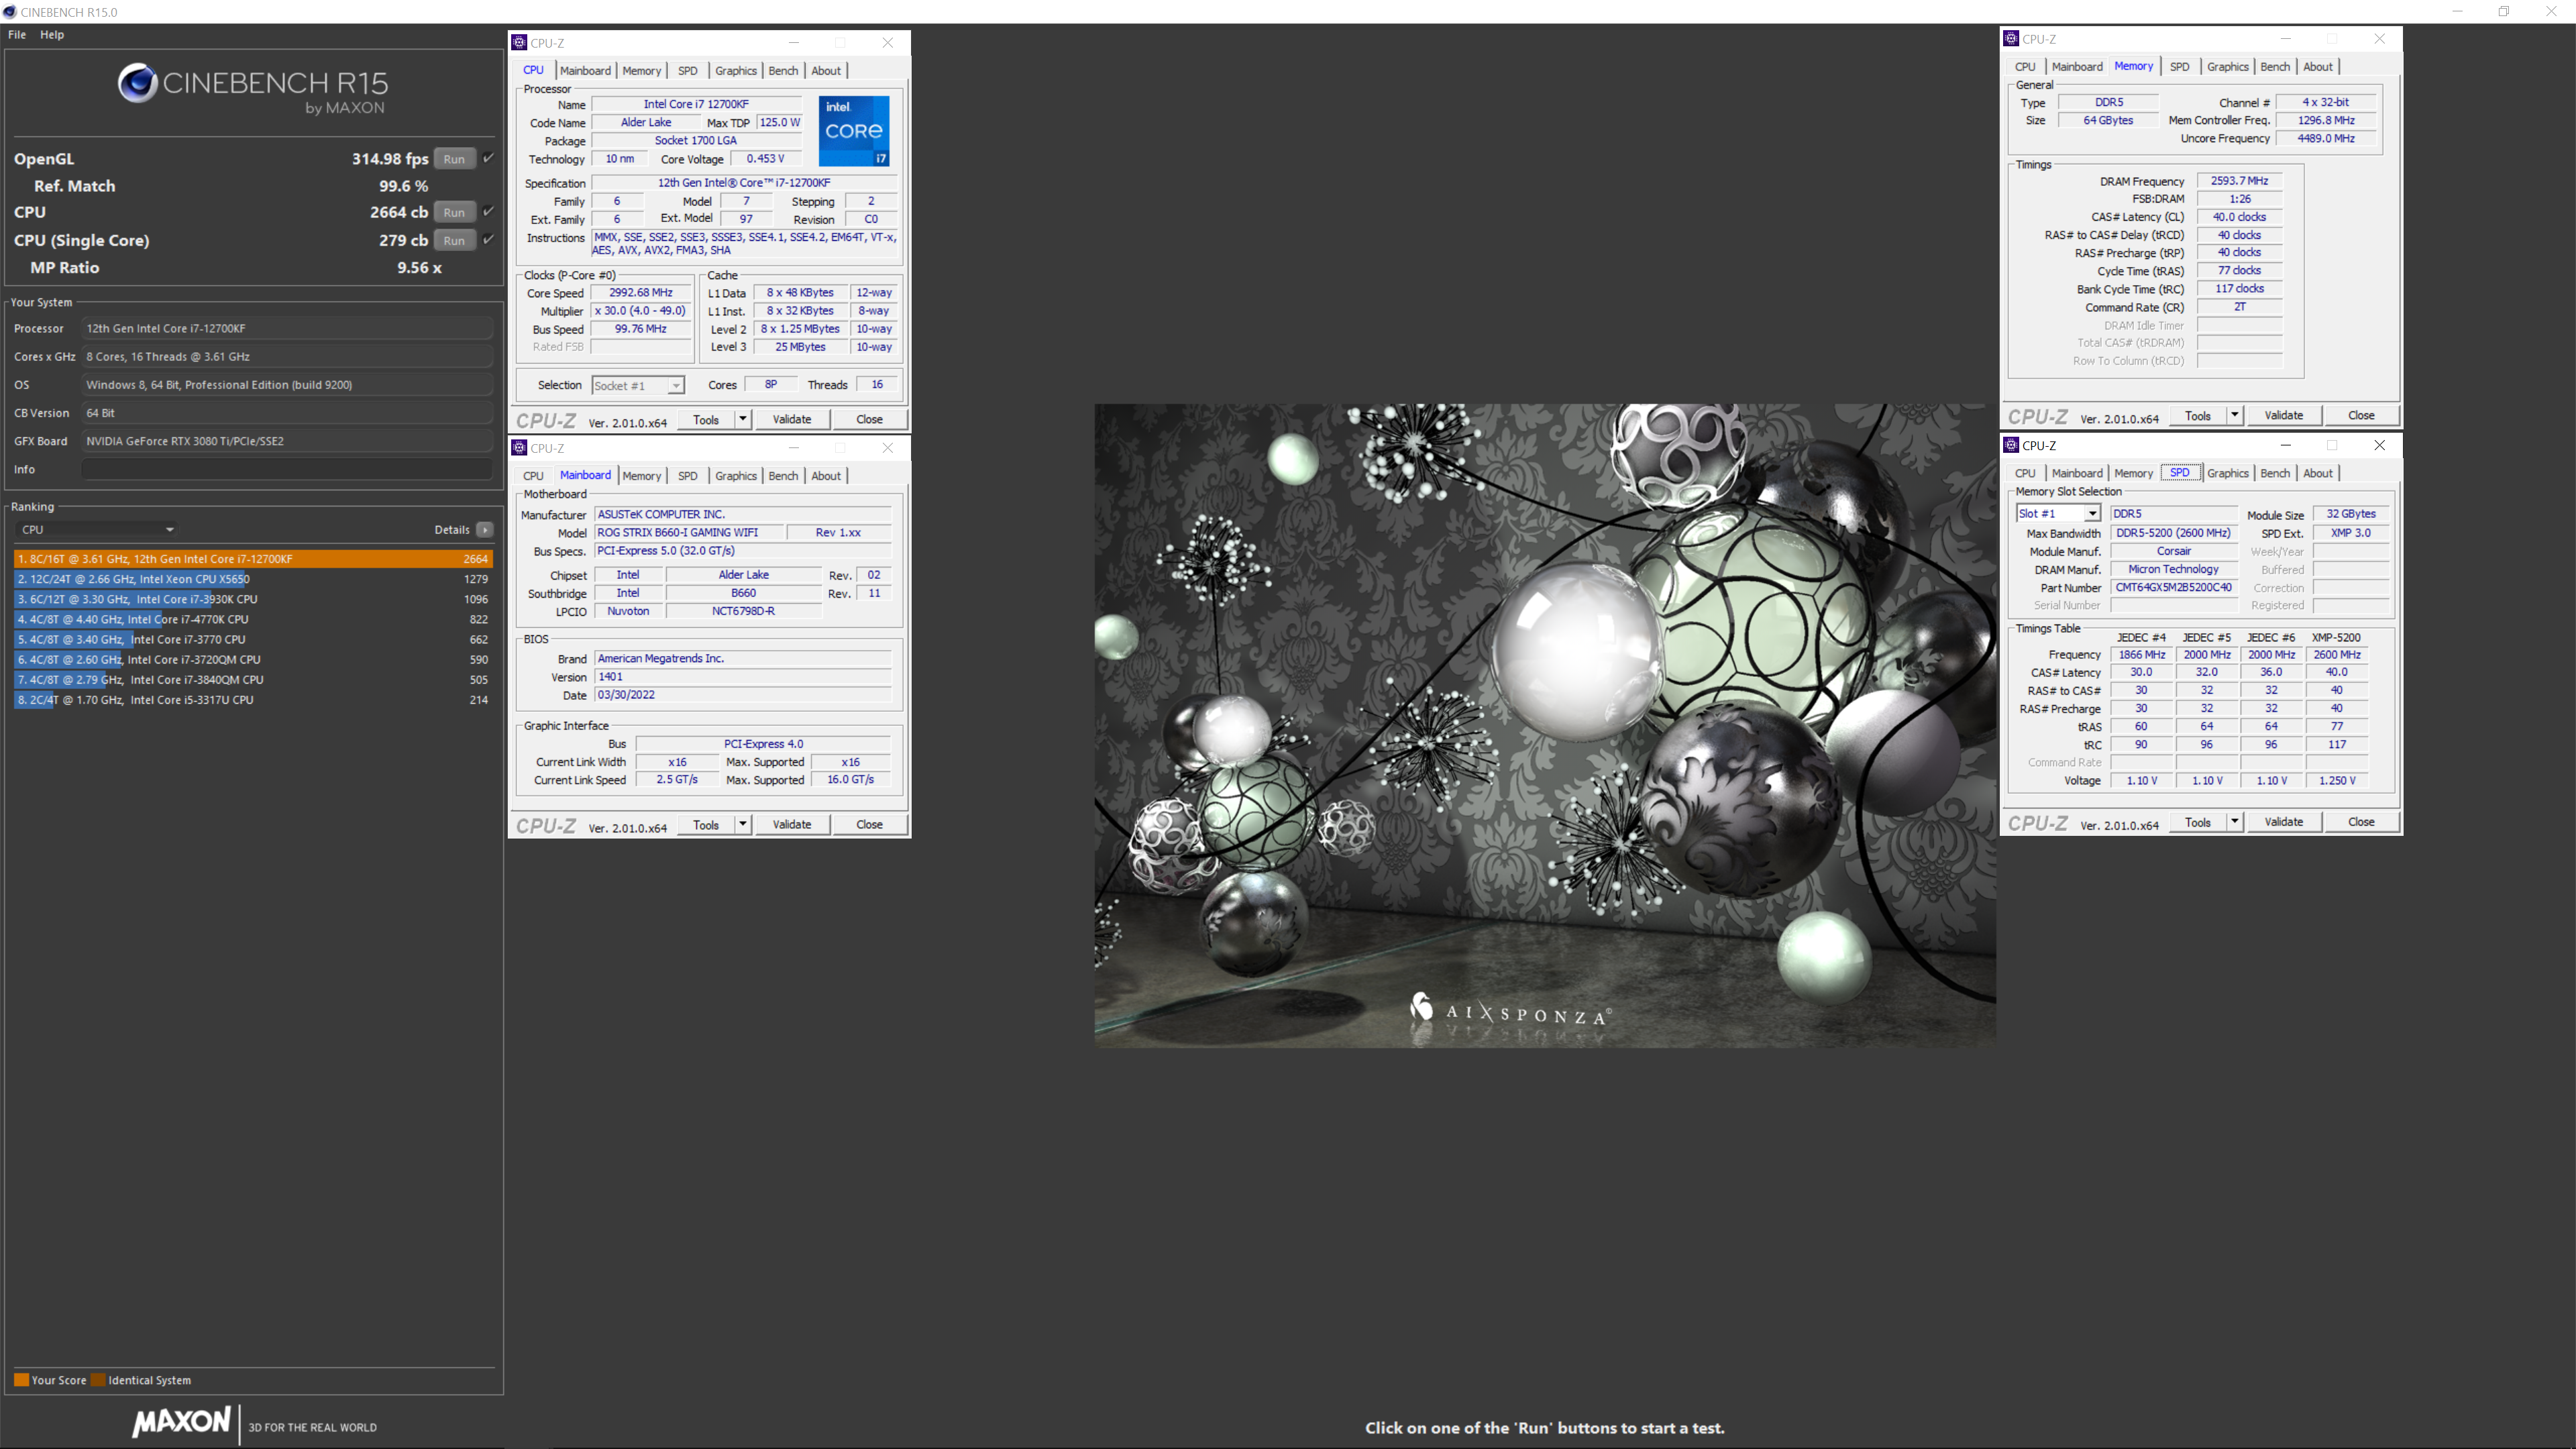Run the OpenGL benchmark test
The image size is (2576, 1449).
(x=454, y=159)
